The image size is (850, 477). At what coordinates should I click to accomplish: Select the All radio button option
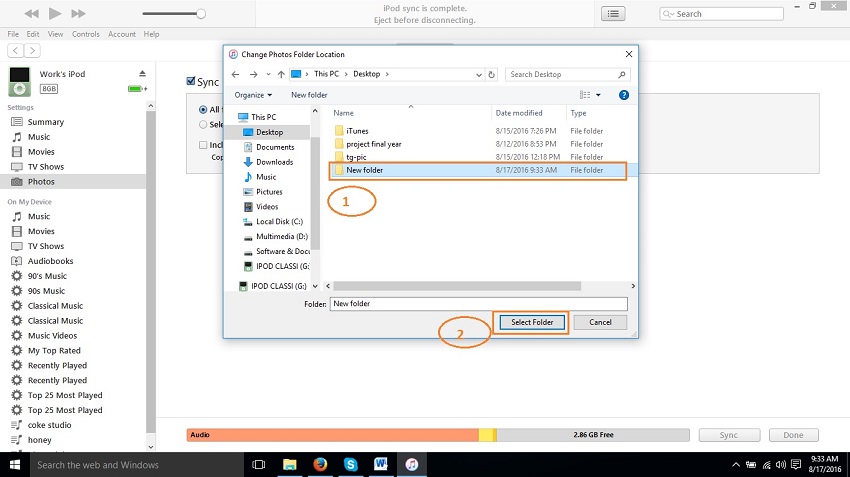202,110
